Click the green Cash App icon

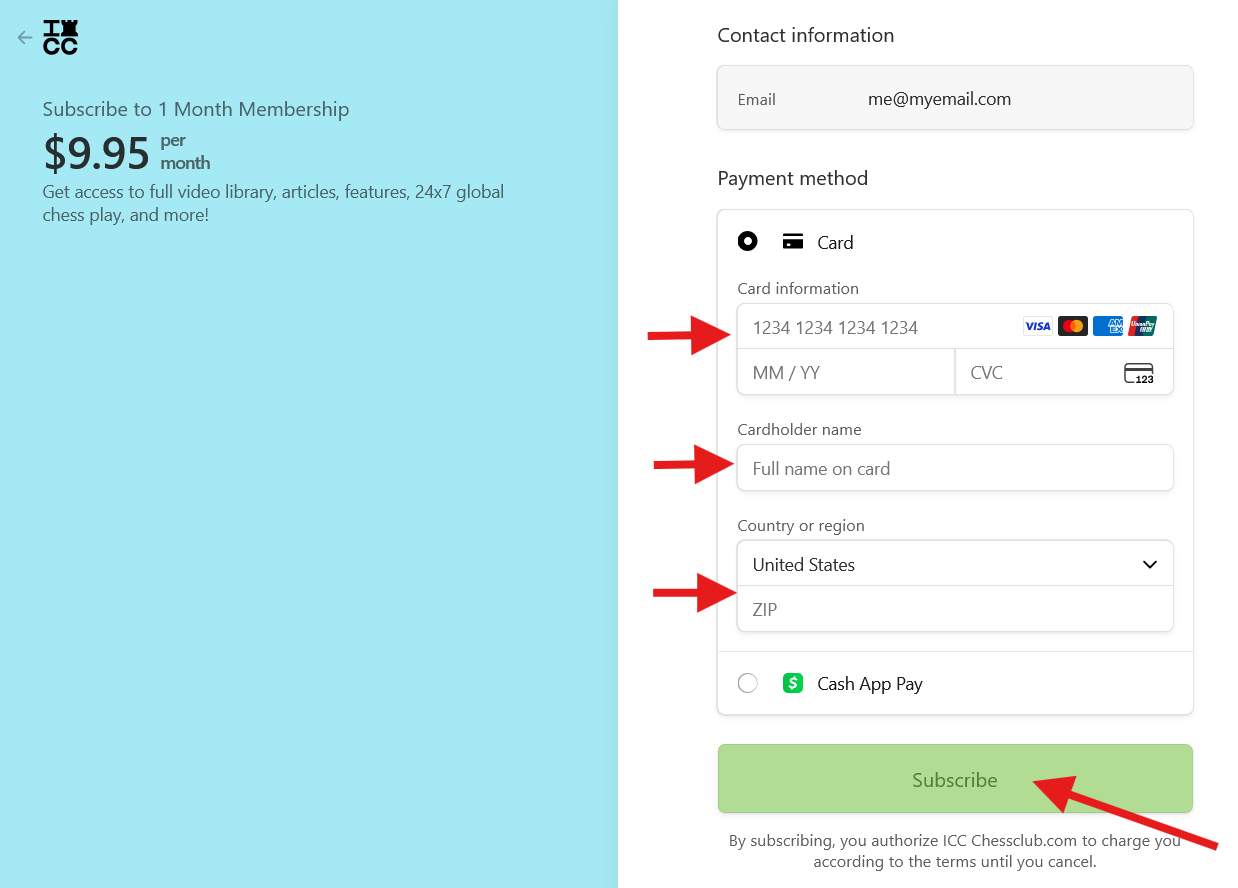(793, 683)
